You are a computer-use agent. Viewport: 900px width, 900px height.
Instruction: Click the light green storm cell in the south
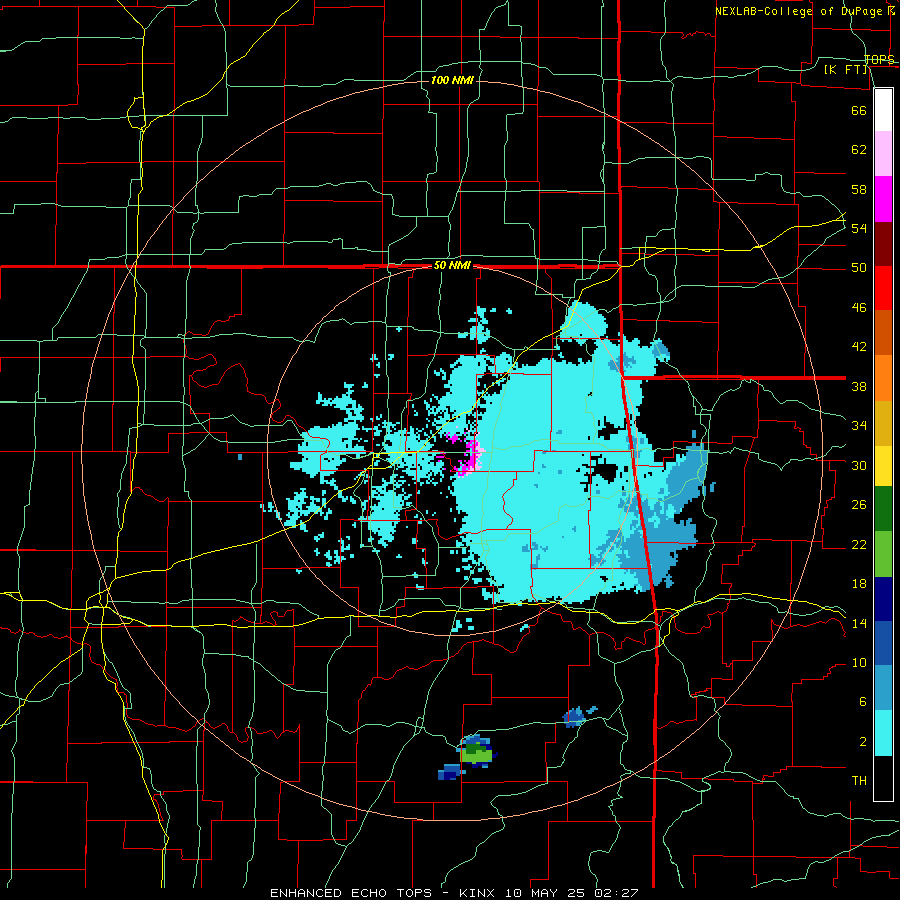click(476, 754)
